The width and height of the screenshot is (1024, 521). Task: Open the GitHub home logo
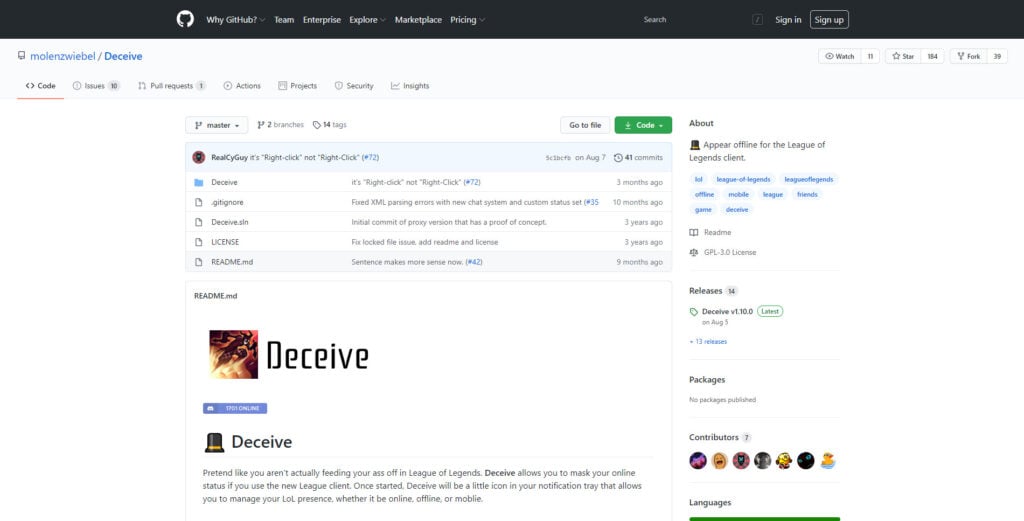click(x=185, y=19)
